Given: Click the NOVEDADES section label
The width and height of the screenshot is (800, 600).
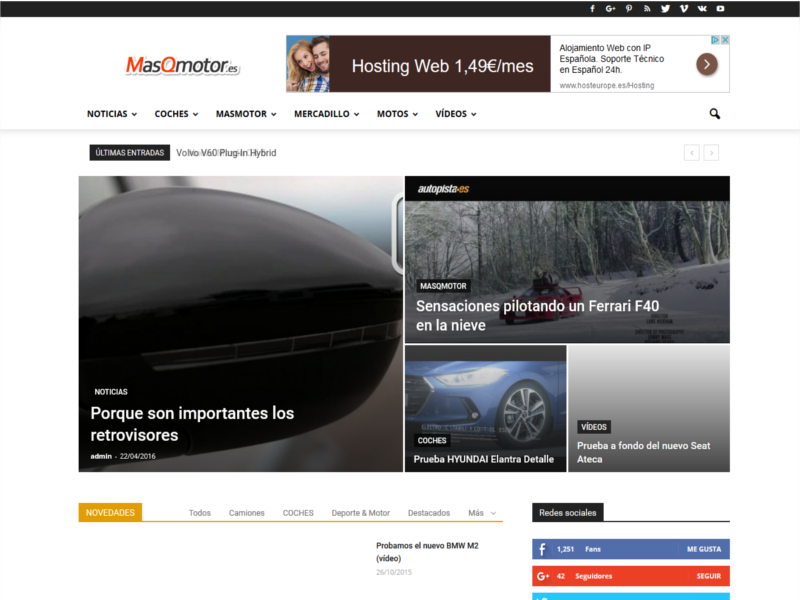Looking at the screenshot, I should (110, 512).
